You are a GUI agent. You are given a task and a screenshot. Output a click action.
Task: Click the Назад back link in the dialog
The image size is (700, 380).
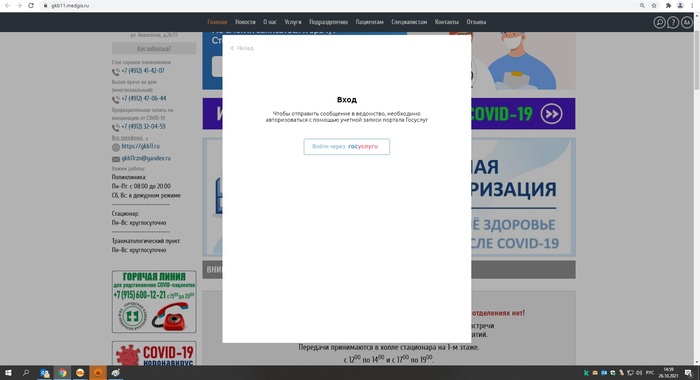pyautogui.click(x=242, y=48)
